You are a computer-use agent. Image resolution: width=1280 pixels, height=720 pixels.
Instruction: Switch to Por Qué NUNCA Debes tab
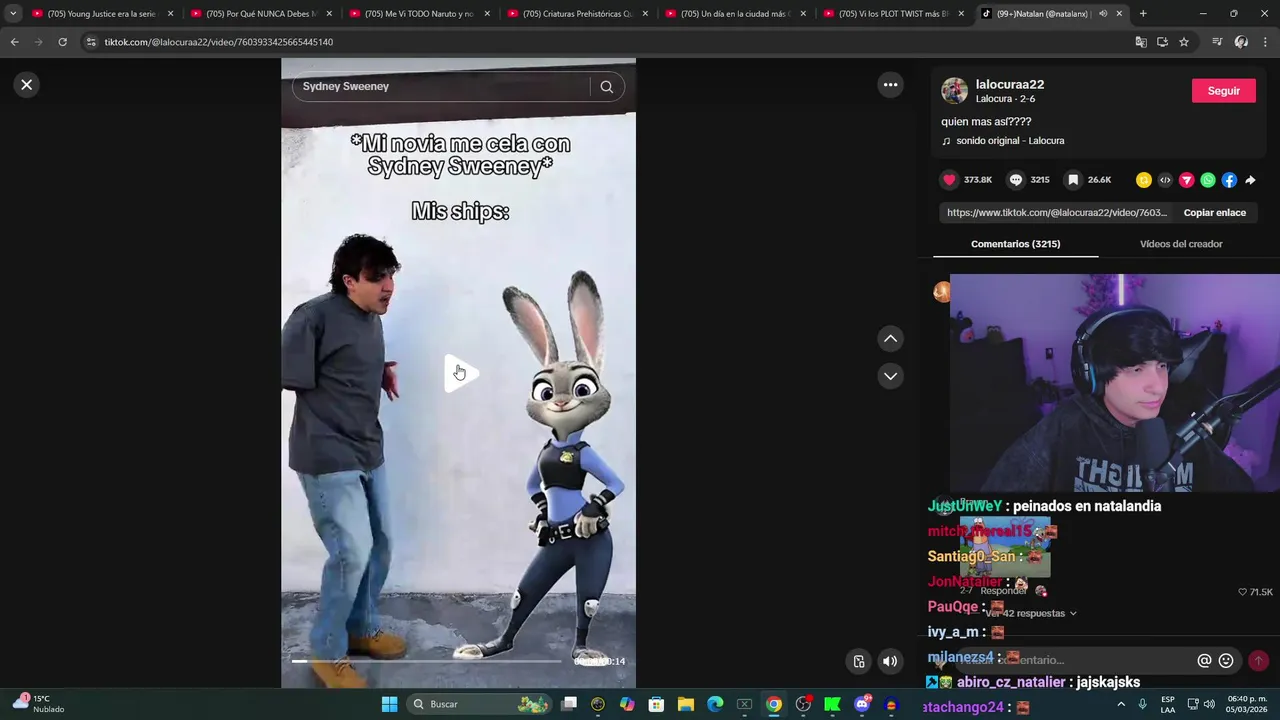[260, 14]
